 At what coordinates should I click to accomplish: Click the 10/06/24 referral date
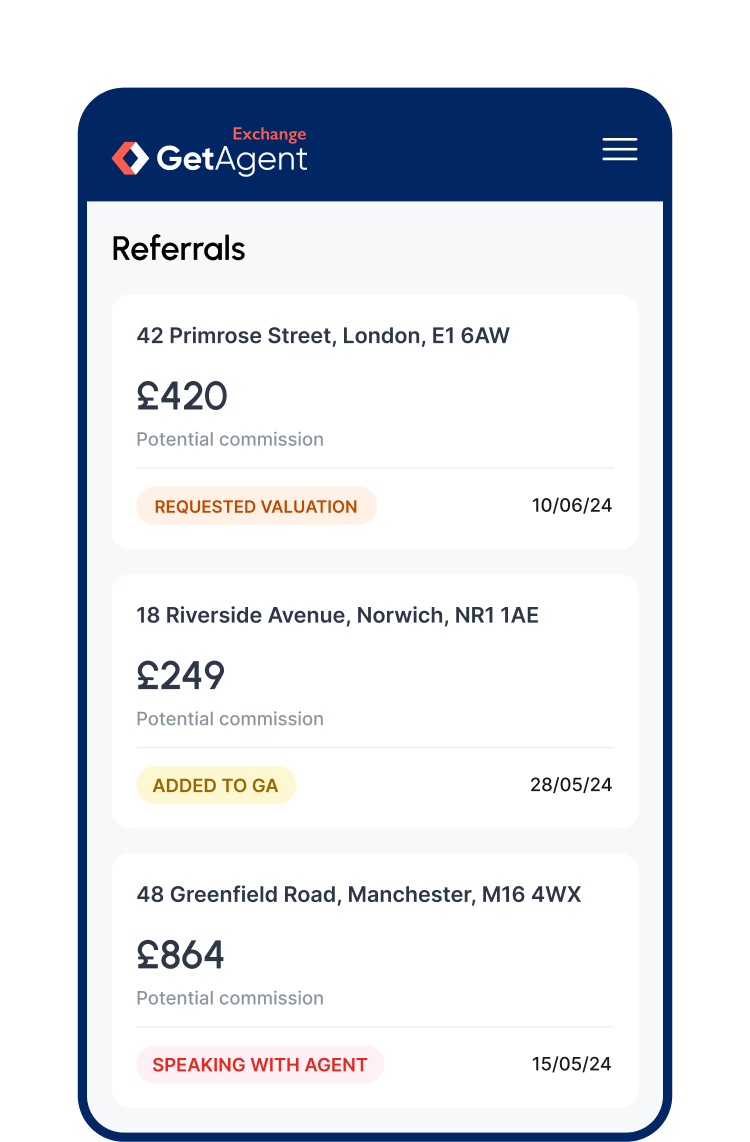click(x=571, y=505)
